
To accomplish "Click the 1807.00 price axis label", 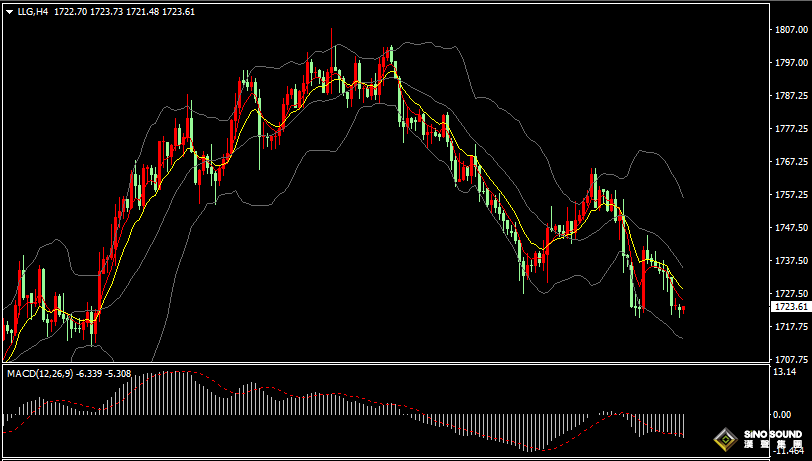I will [x=791, y=30].
